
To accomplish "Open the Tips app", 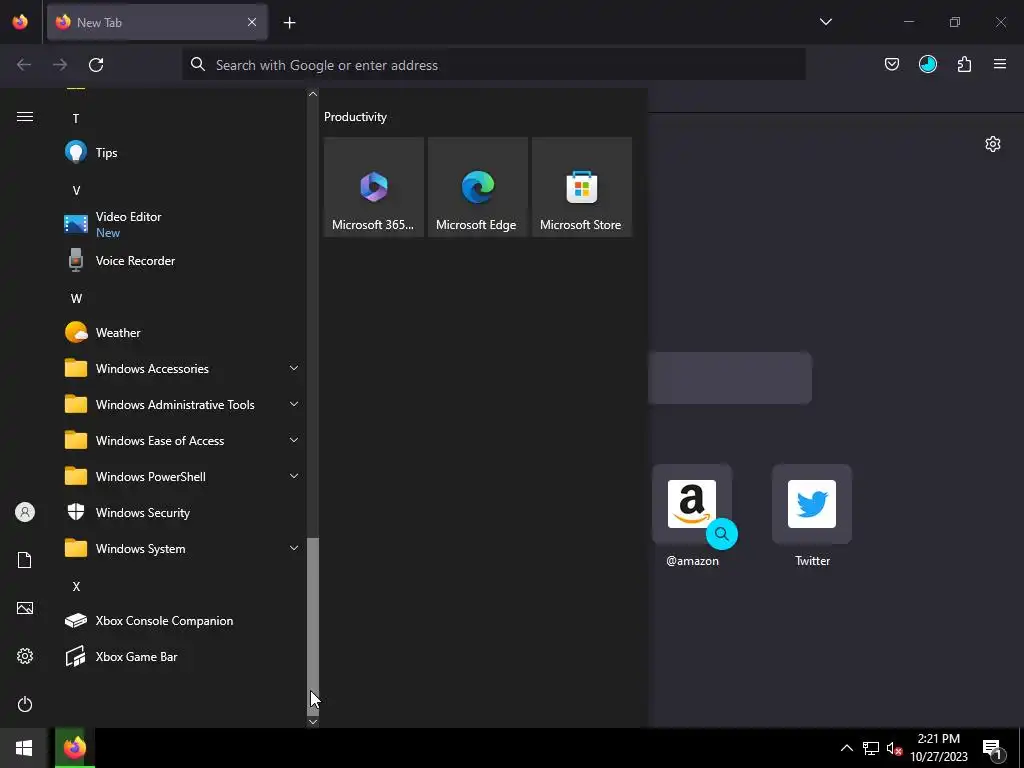I will 182,153.
